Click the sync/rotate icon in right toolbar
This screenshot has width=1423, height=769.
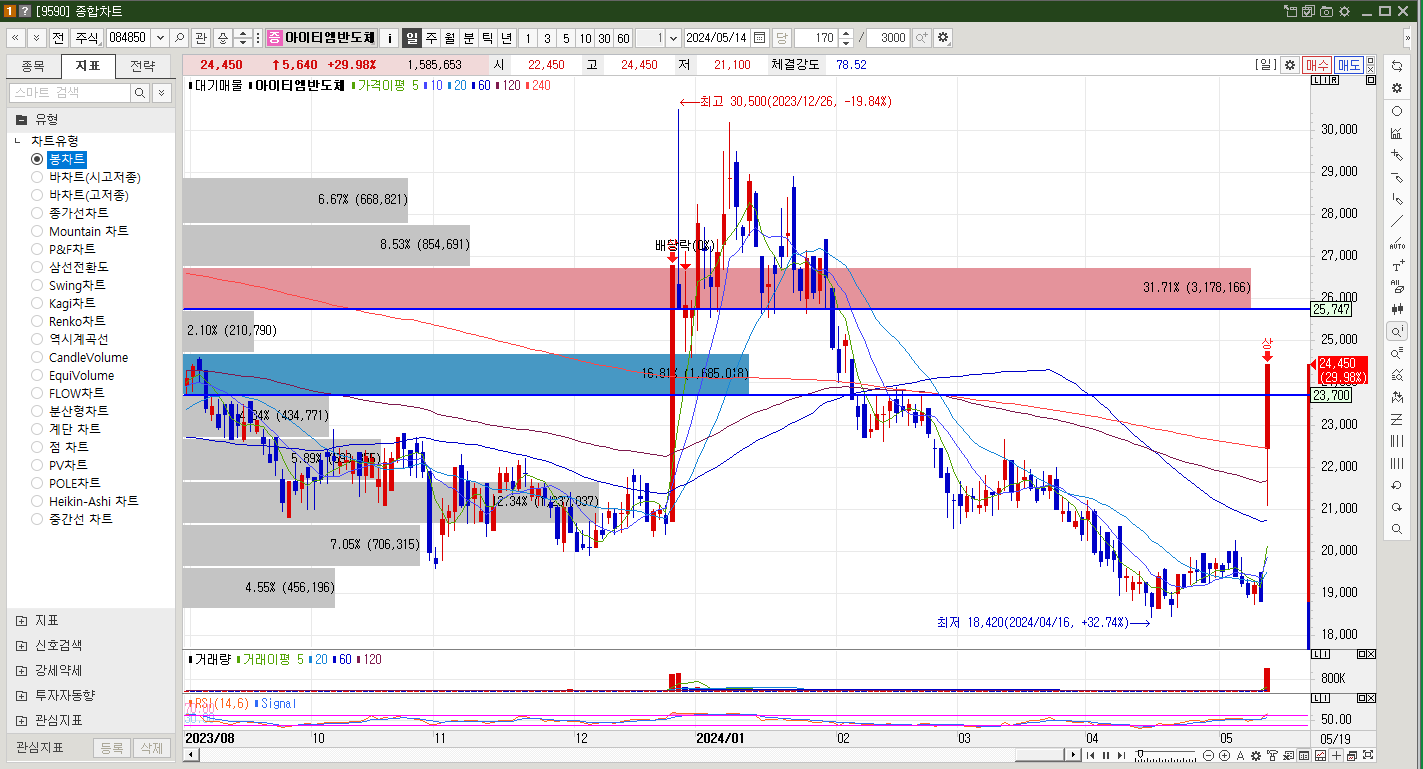1397,66
